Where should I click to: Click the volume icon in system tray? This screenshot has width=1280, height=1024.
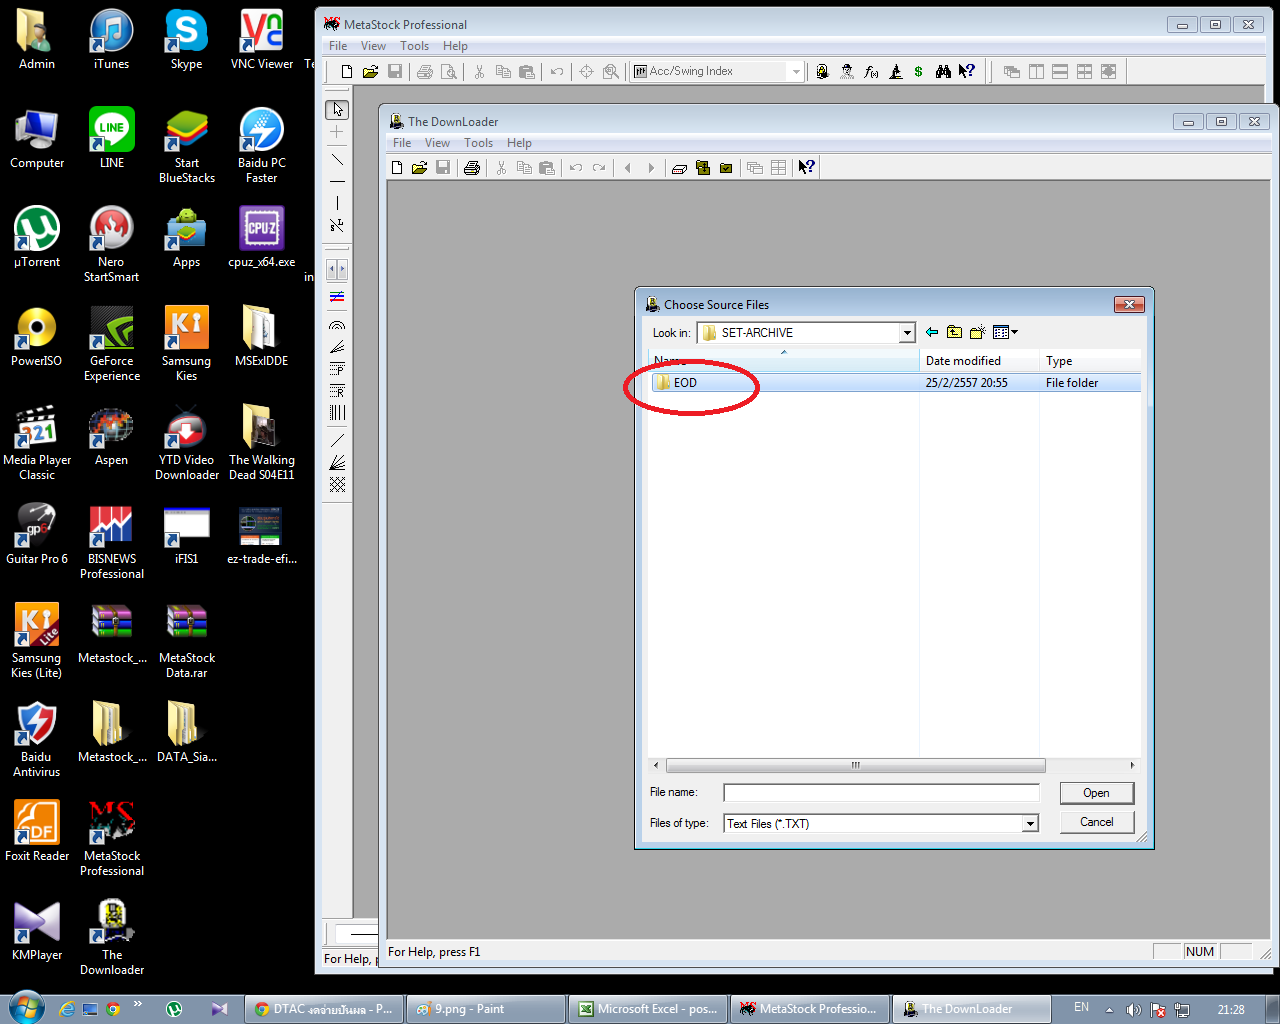point(1133,1010)
